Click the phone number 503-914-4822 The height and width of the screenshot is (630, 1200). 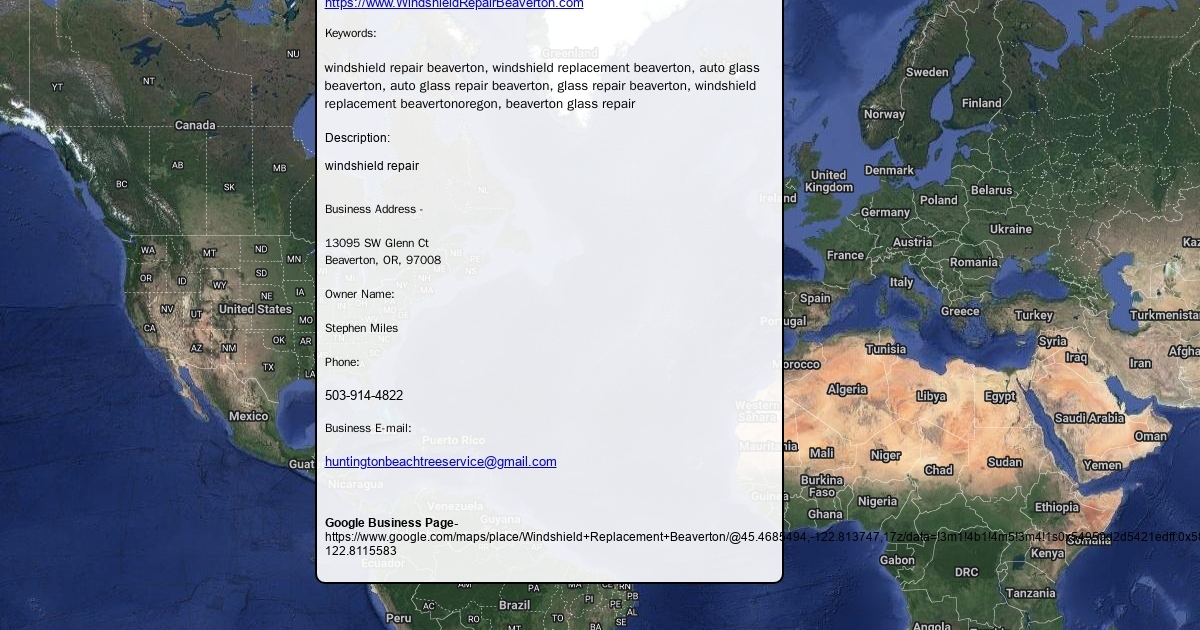click(364, 396)
